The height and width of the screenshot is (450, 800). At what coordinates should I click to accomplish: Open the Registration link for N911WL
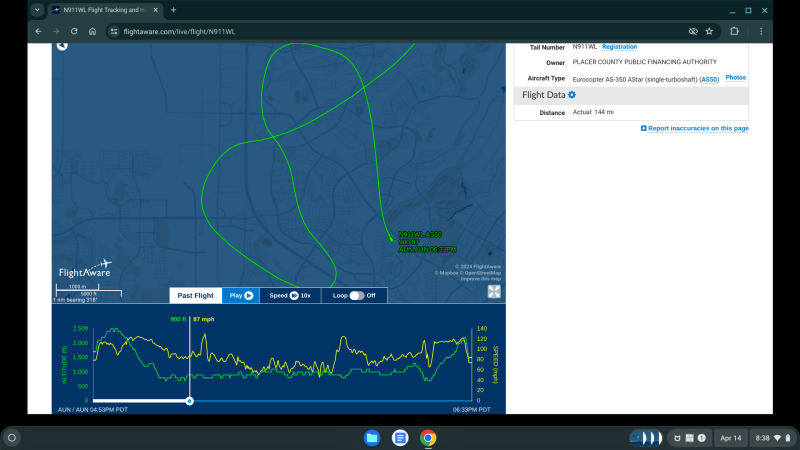pos(619,47)
